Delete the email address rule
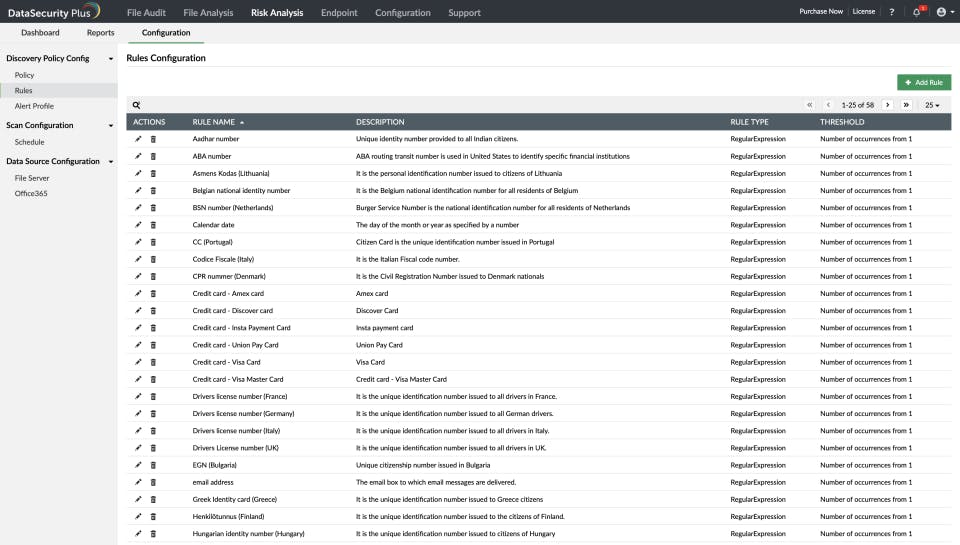The image size is (960, 545). click(153, 482)
